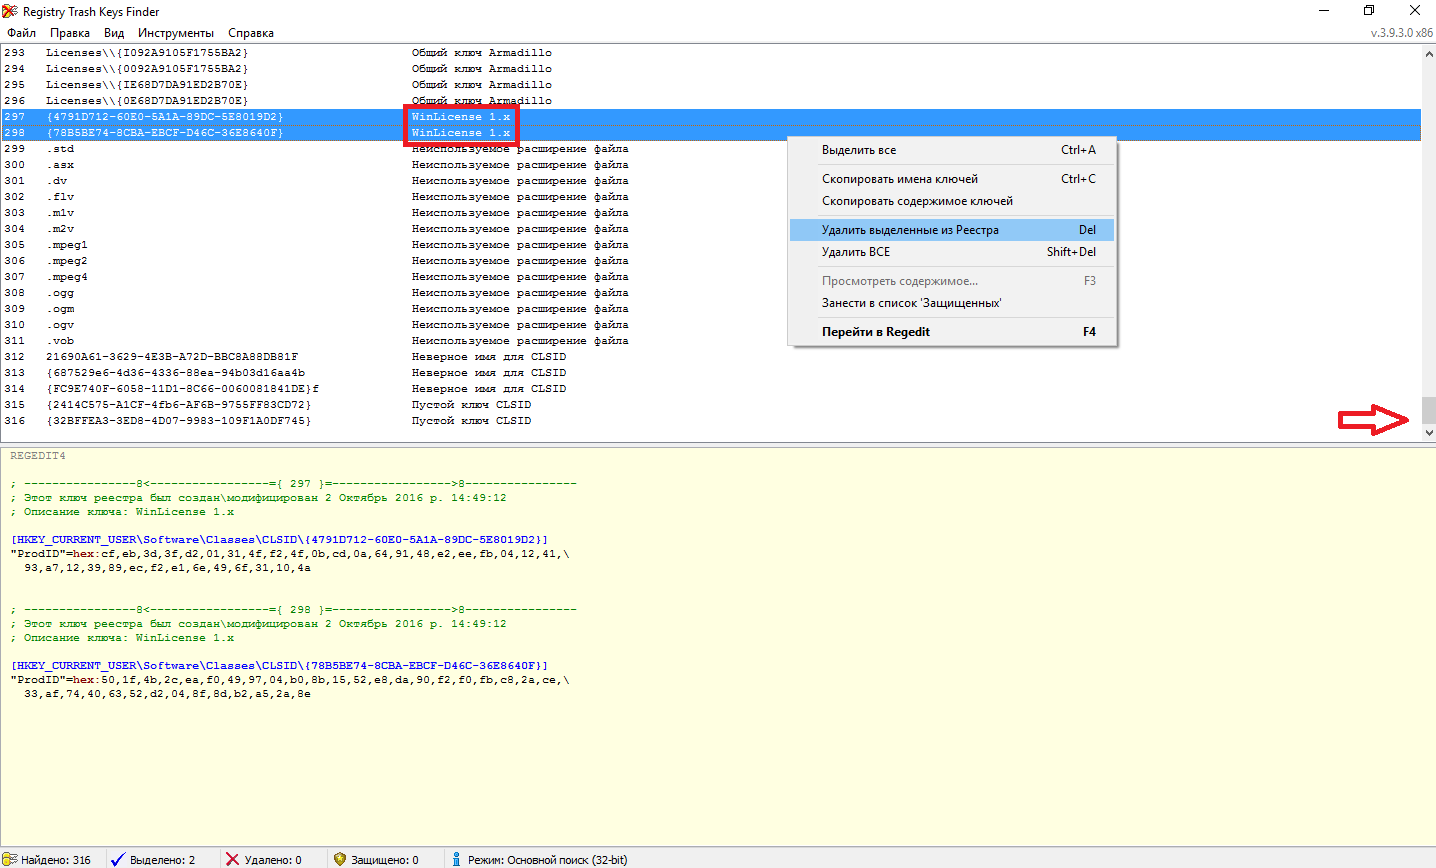Image resolution: width=1436 pixels, height=868 pixels.
Task: Click the shield protected-count icon
Action: 340,859
